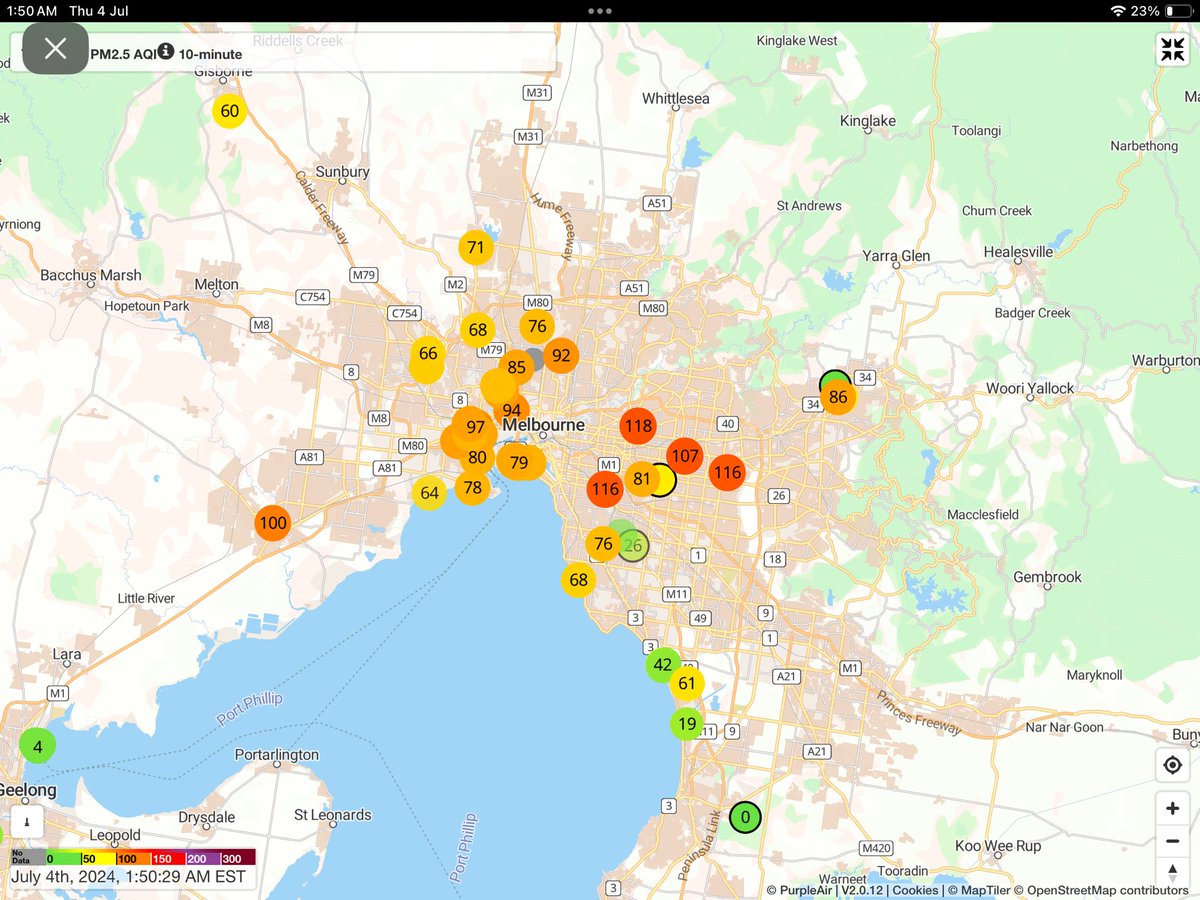The image size is (1200, 900).
Task: Select the sensor marker reading 79
Action: coord(518,462)
